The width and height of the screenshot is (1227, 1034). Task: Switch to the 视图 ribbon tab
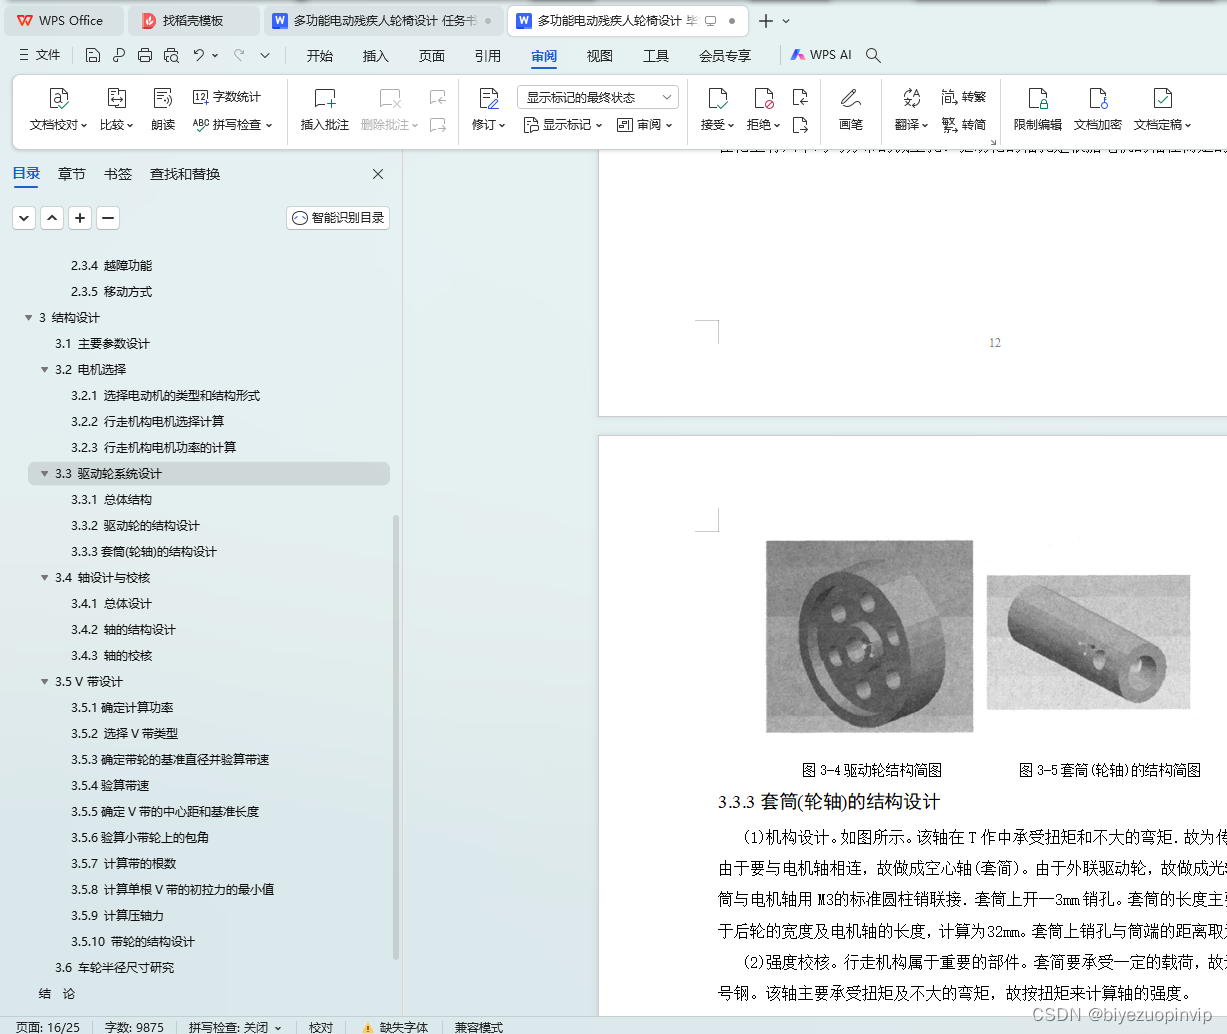(600, 56)
